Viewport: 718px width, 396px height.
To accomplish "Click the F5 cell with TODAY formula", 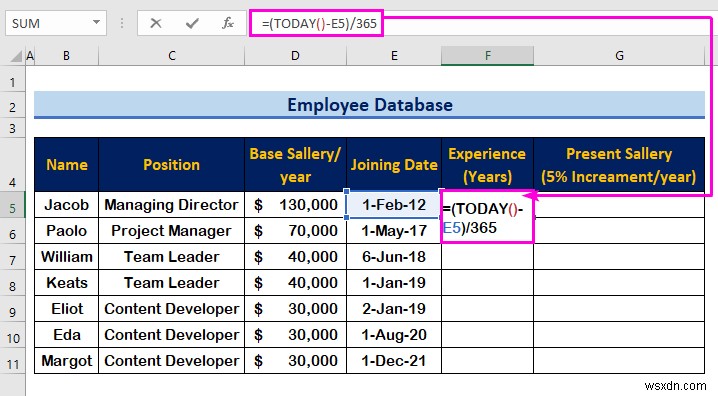I will 488,217.
